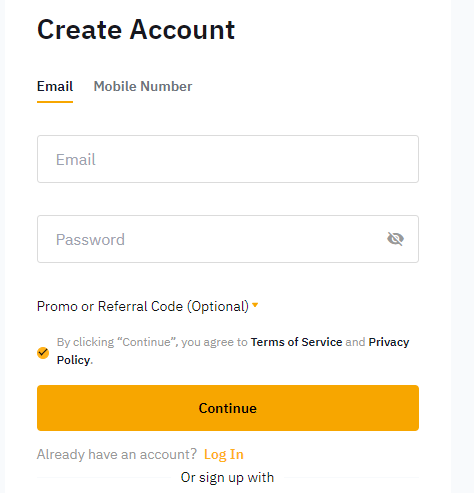The image size is (474, 493).
Task: Toggle password visibility with the eye icon
Action: (395, 239)
